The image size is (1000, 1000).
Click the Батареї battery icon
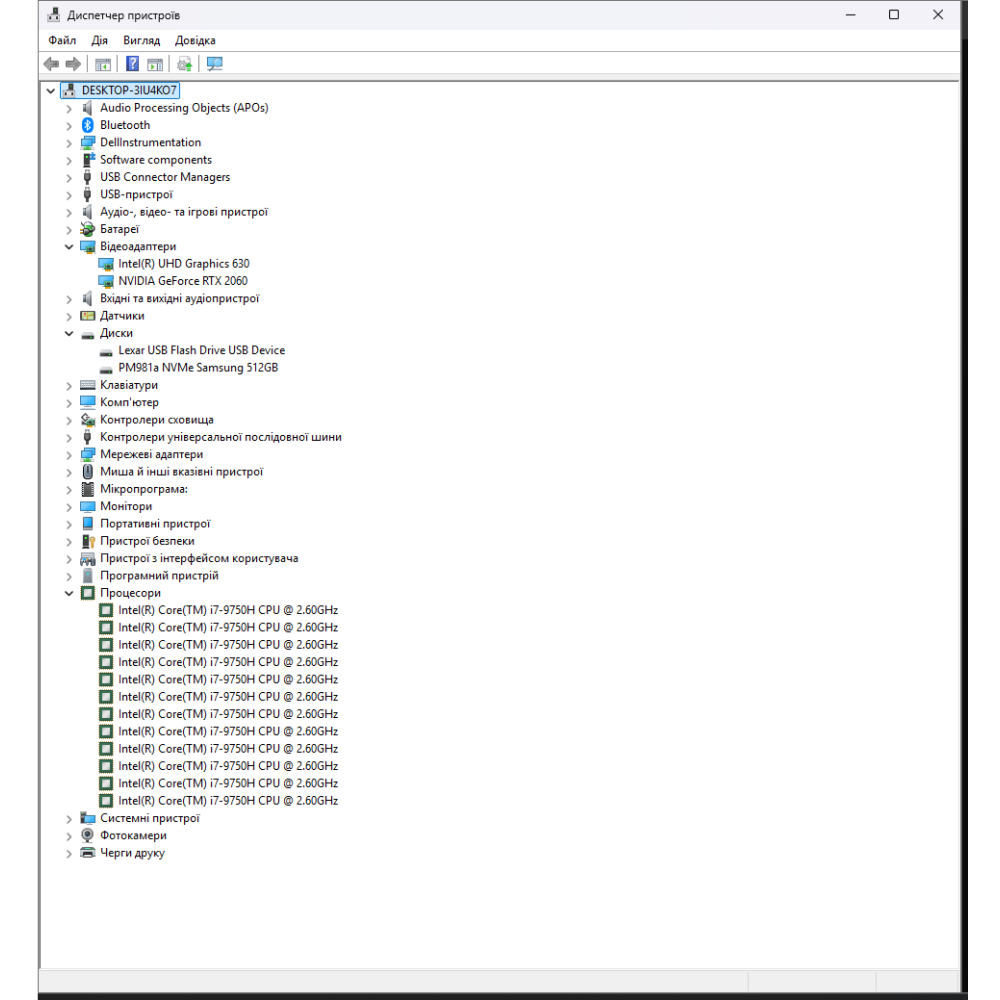point(88,229)
